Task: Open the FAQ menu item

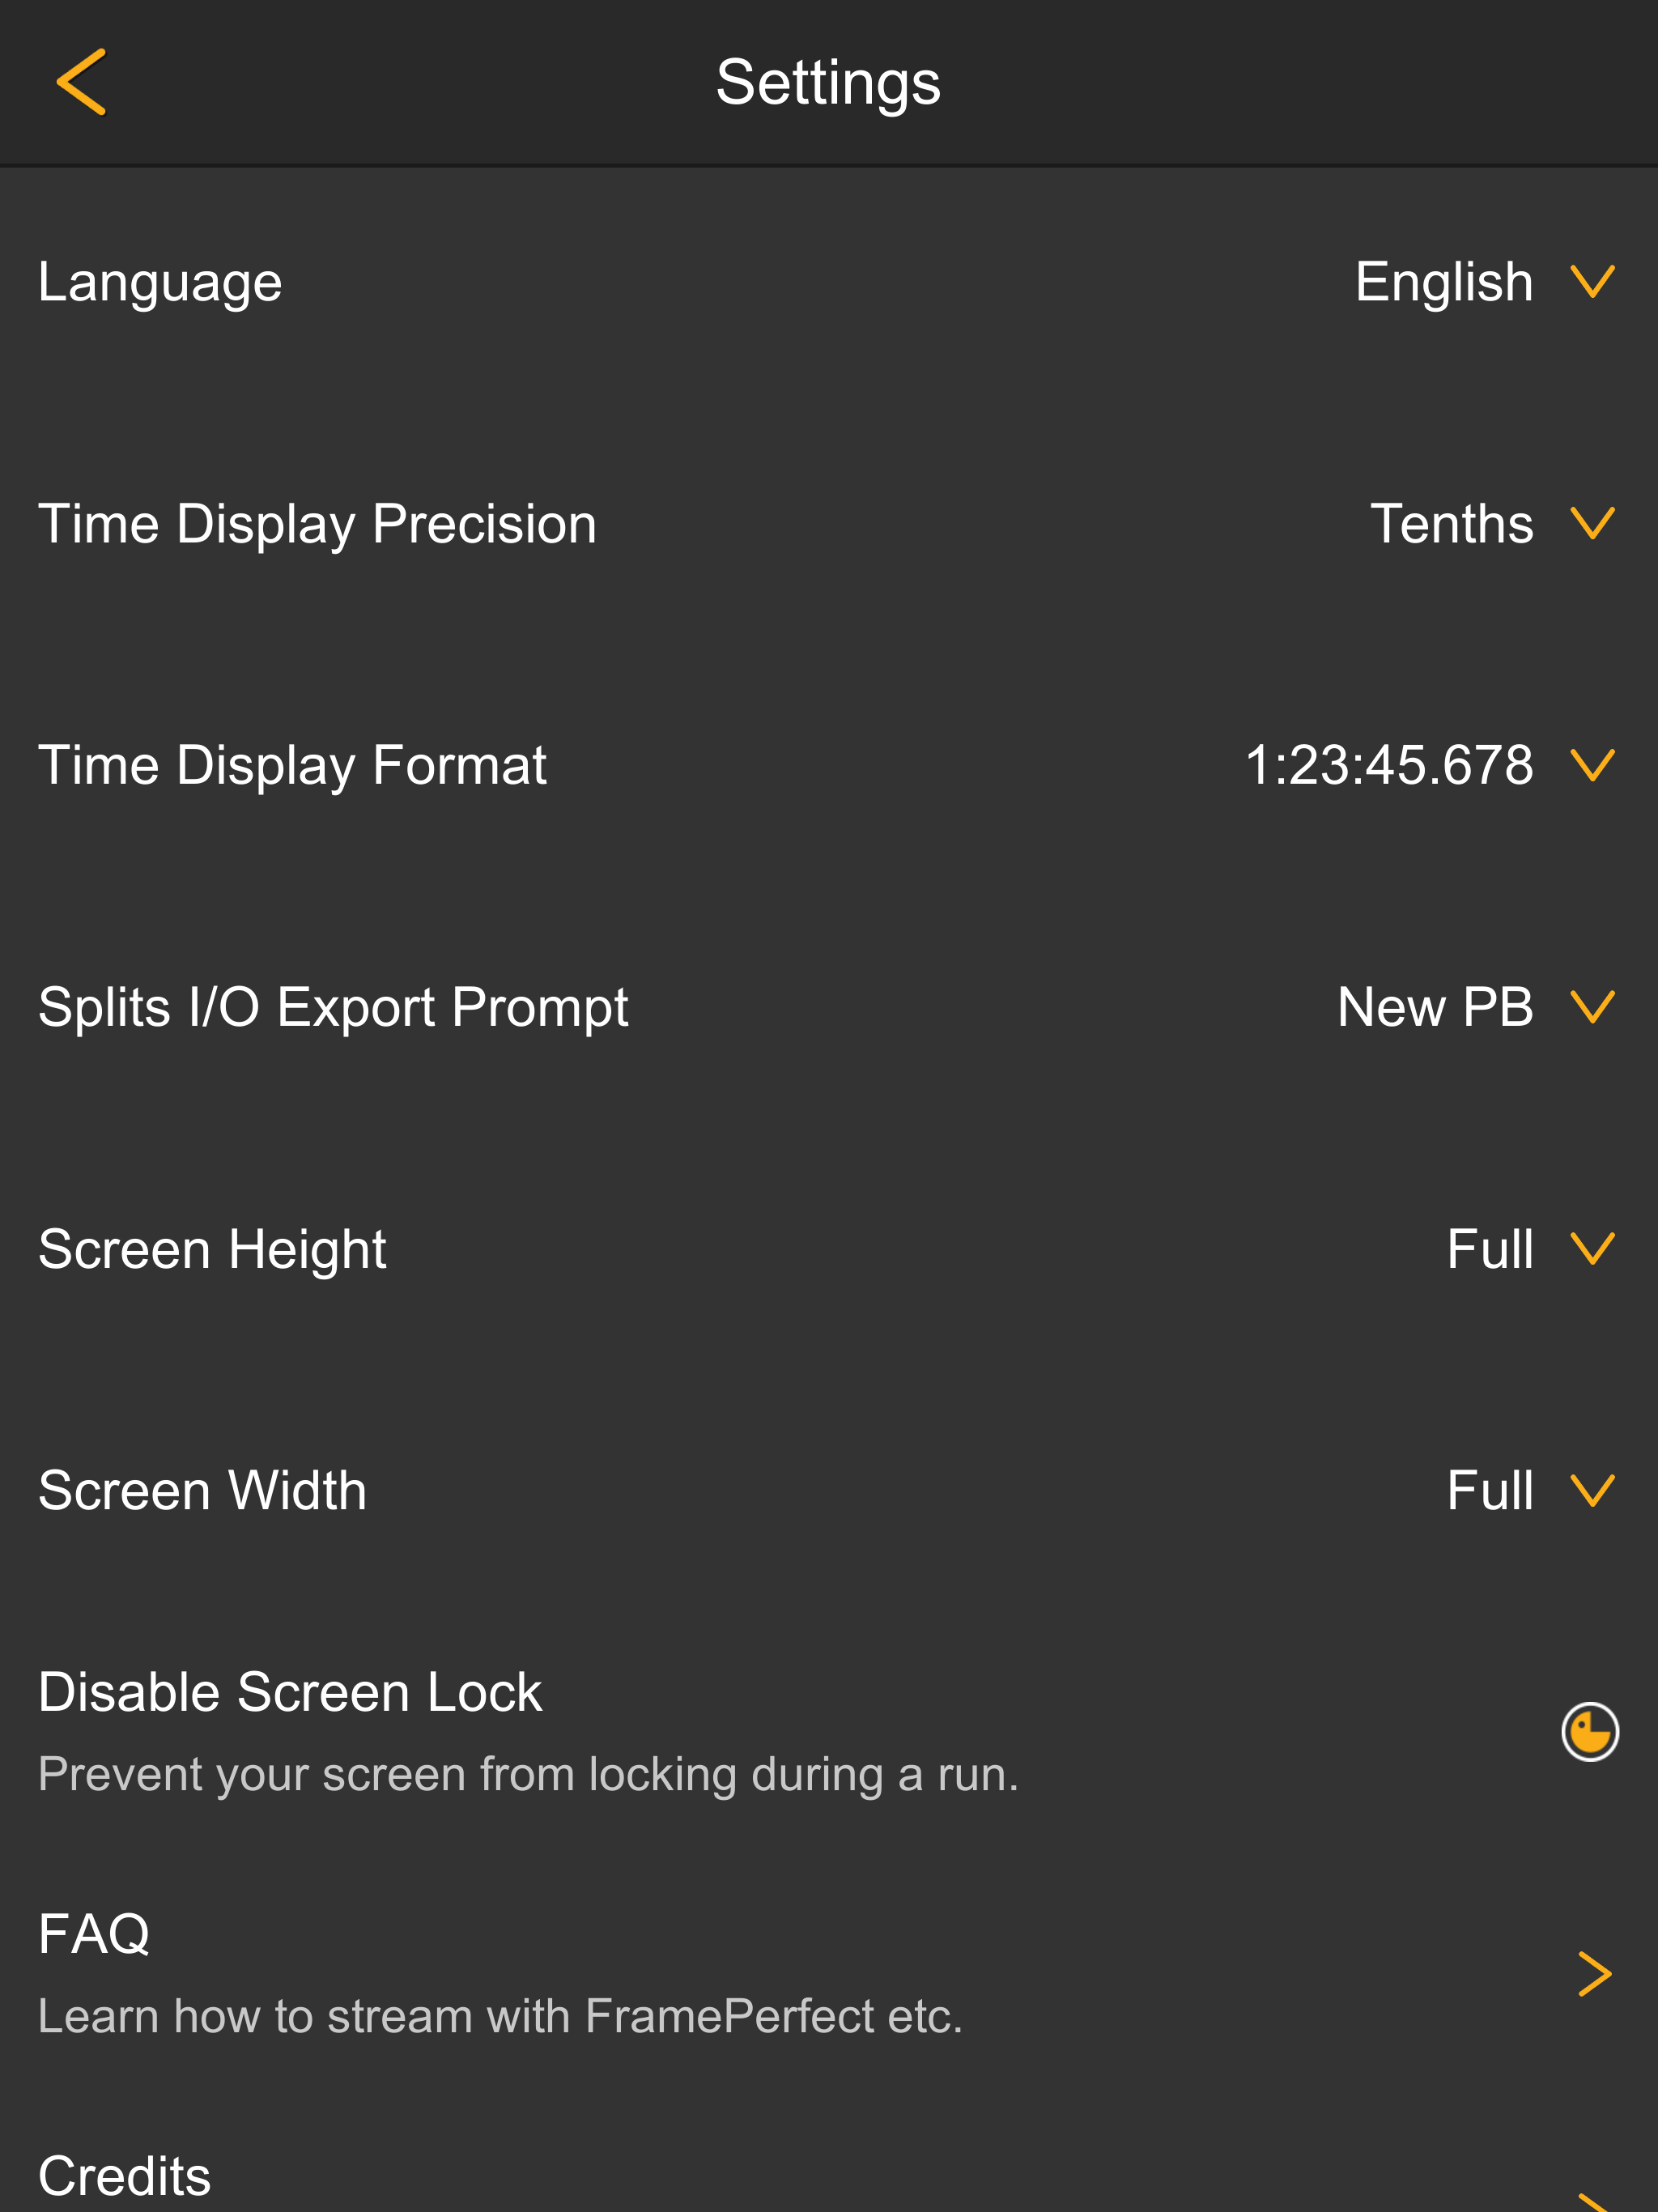Action: pos(95,1934)
